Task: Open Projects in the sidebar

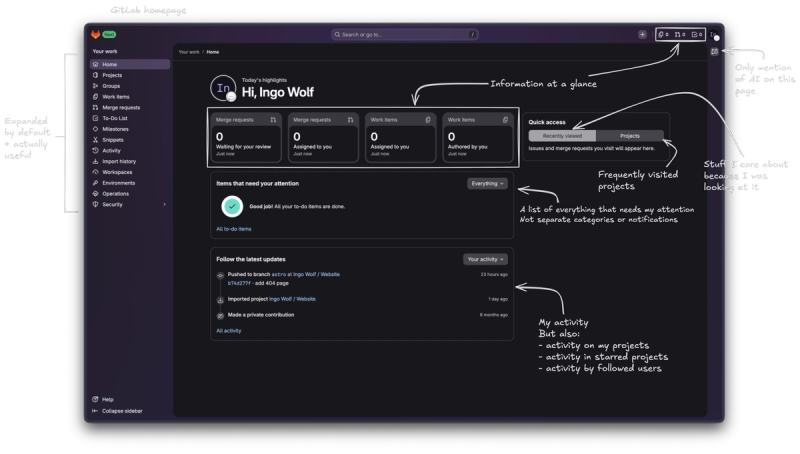Action: point(130,75)
